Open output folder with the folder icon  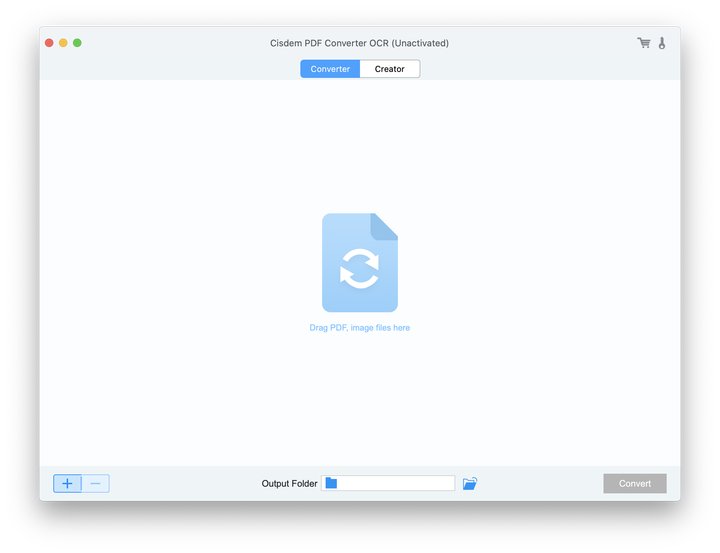470,484
